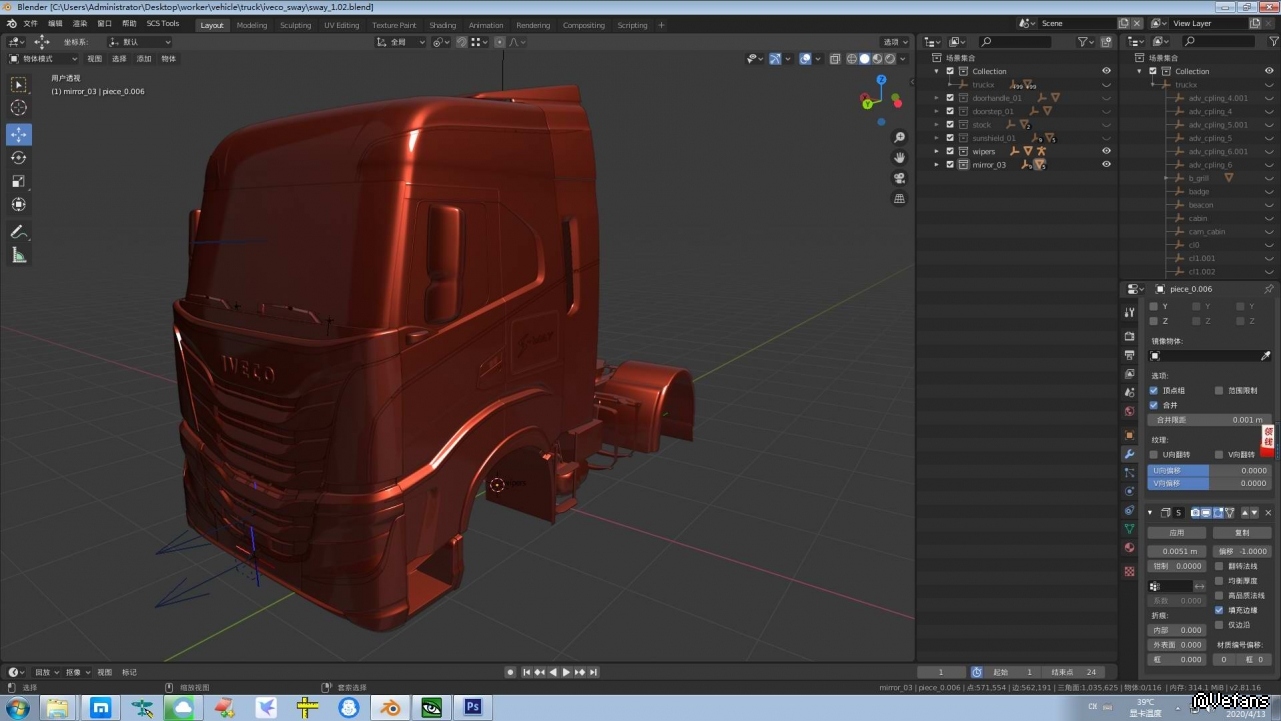Activate the Measure tool

19,255
